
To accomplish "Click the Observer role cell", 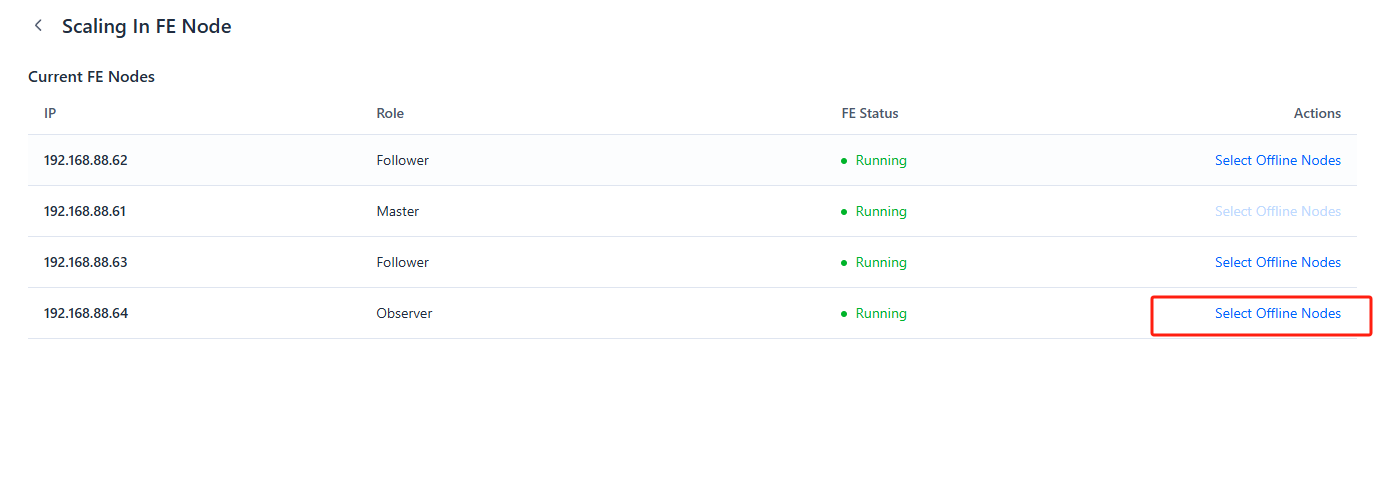I will click(x=404, y=313).
